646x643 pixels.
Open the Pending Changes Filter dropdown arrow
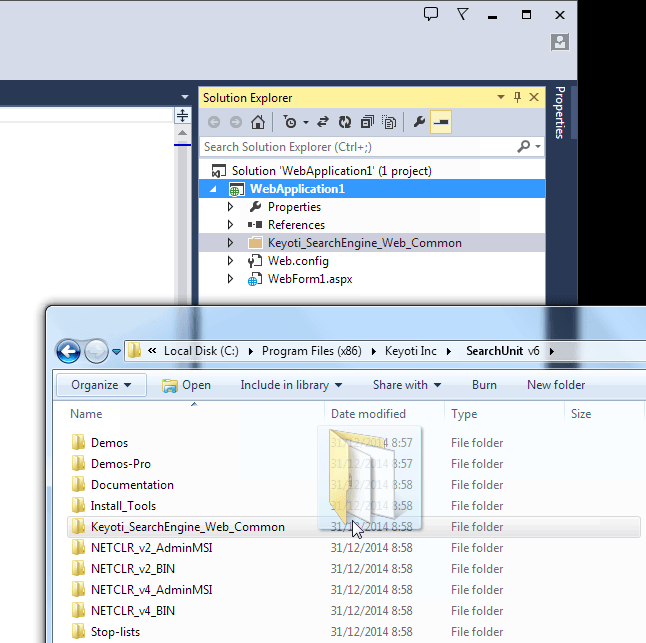[303, 122]
